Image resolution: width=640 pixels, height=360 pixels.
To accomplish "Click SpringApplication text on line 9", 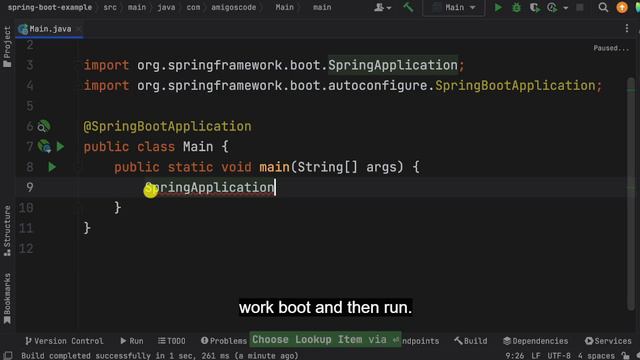I will click(x=210, y=187).
